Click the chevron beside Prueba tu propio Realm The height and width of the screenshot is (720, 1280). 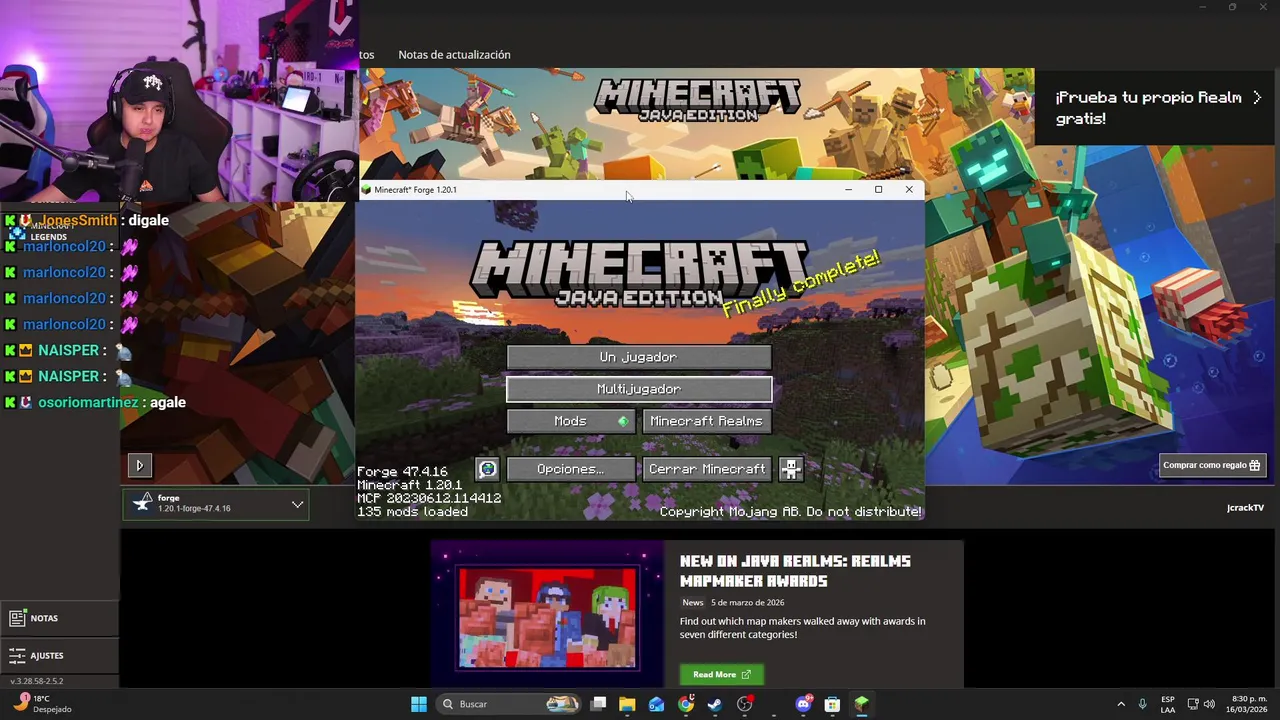pyautogui.click(x=1257, y=98)
